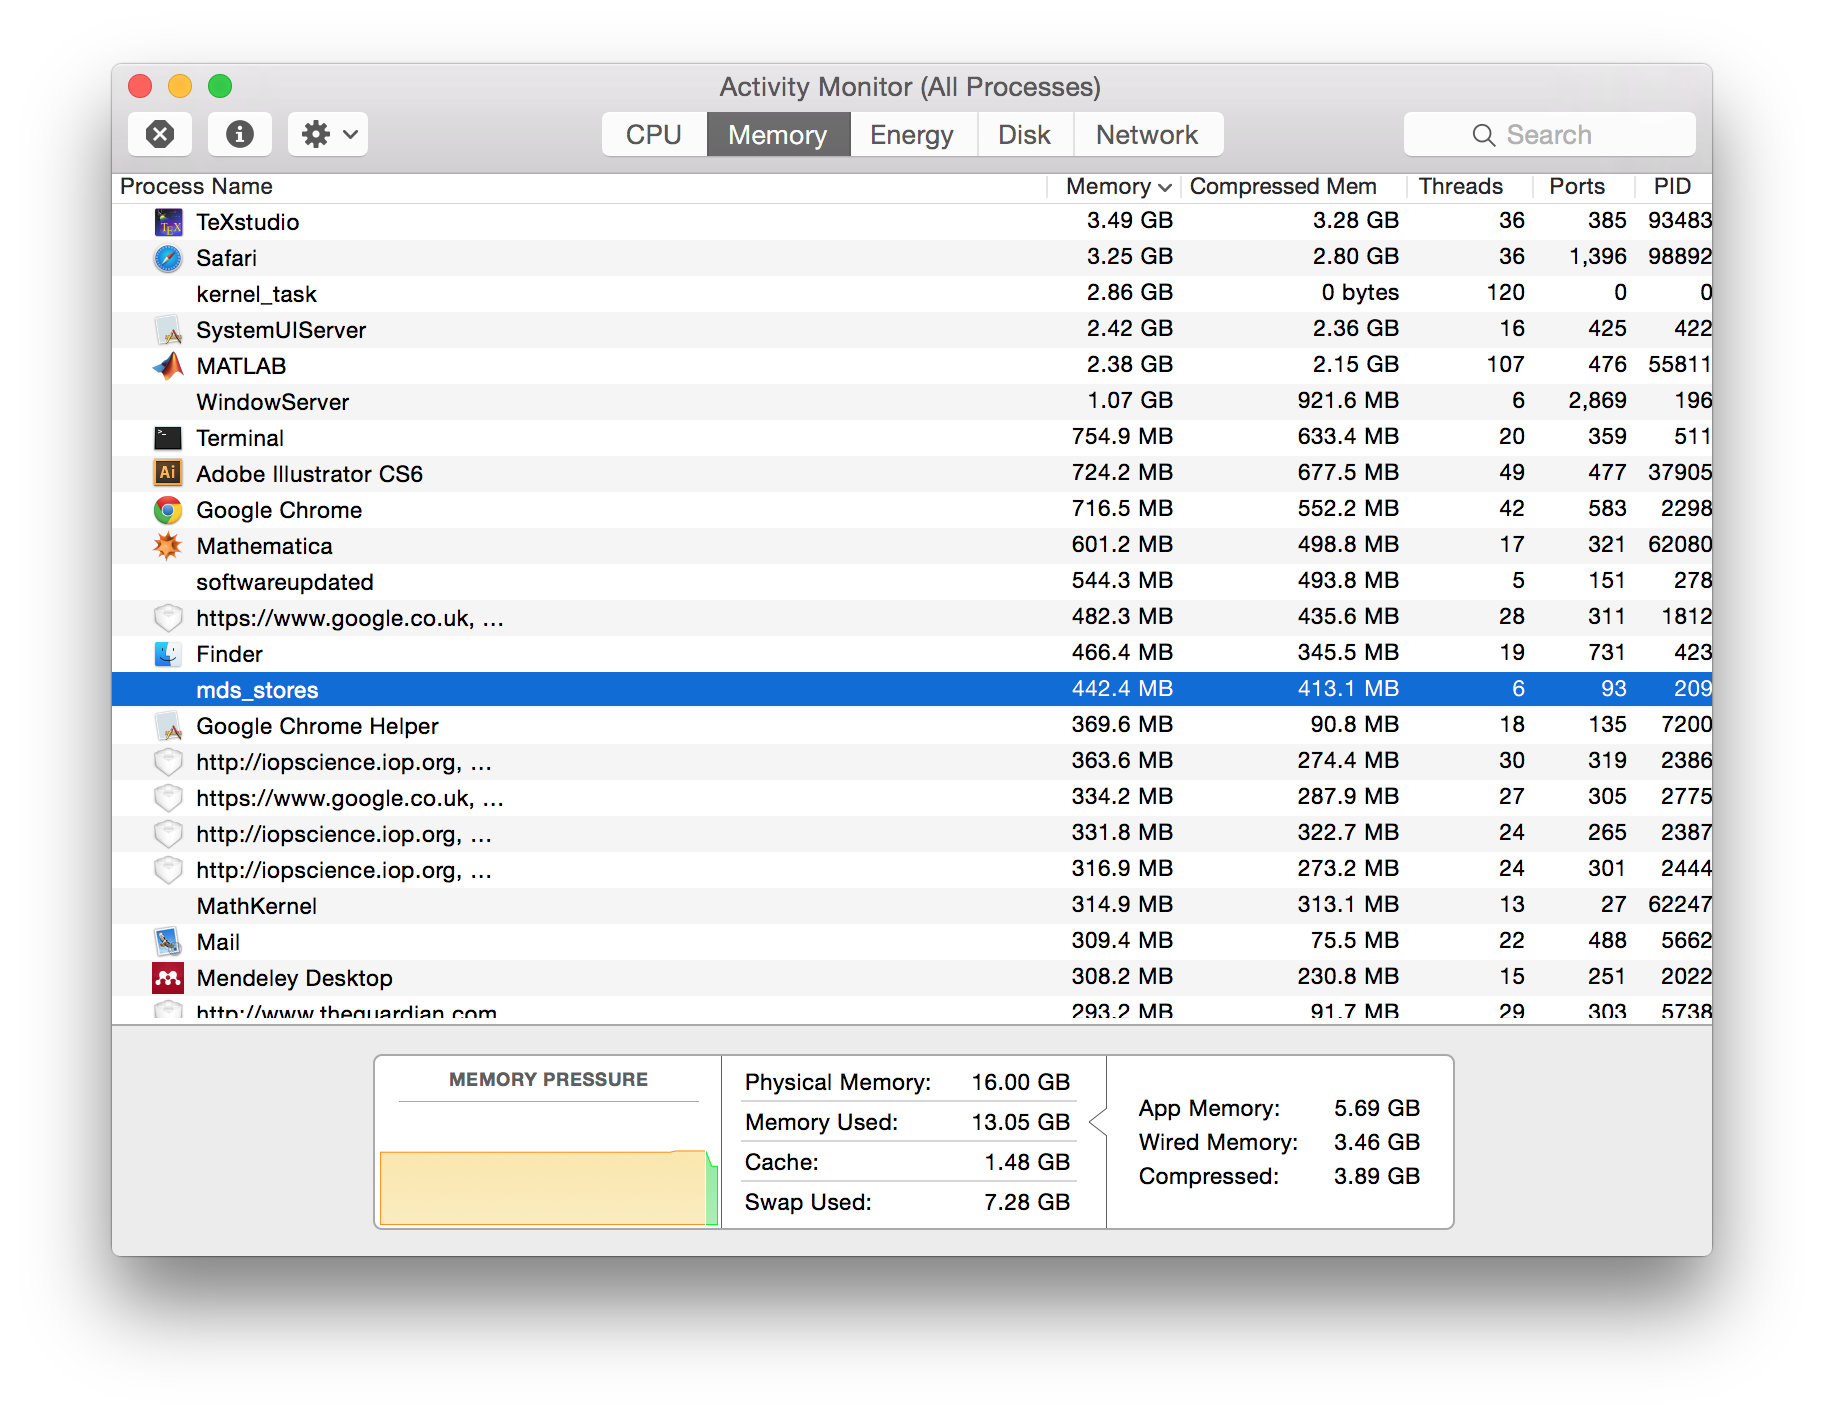Open the gear action dropdown menu
Viewport: 1824px width, 1416px height.
[328, 134]
